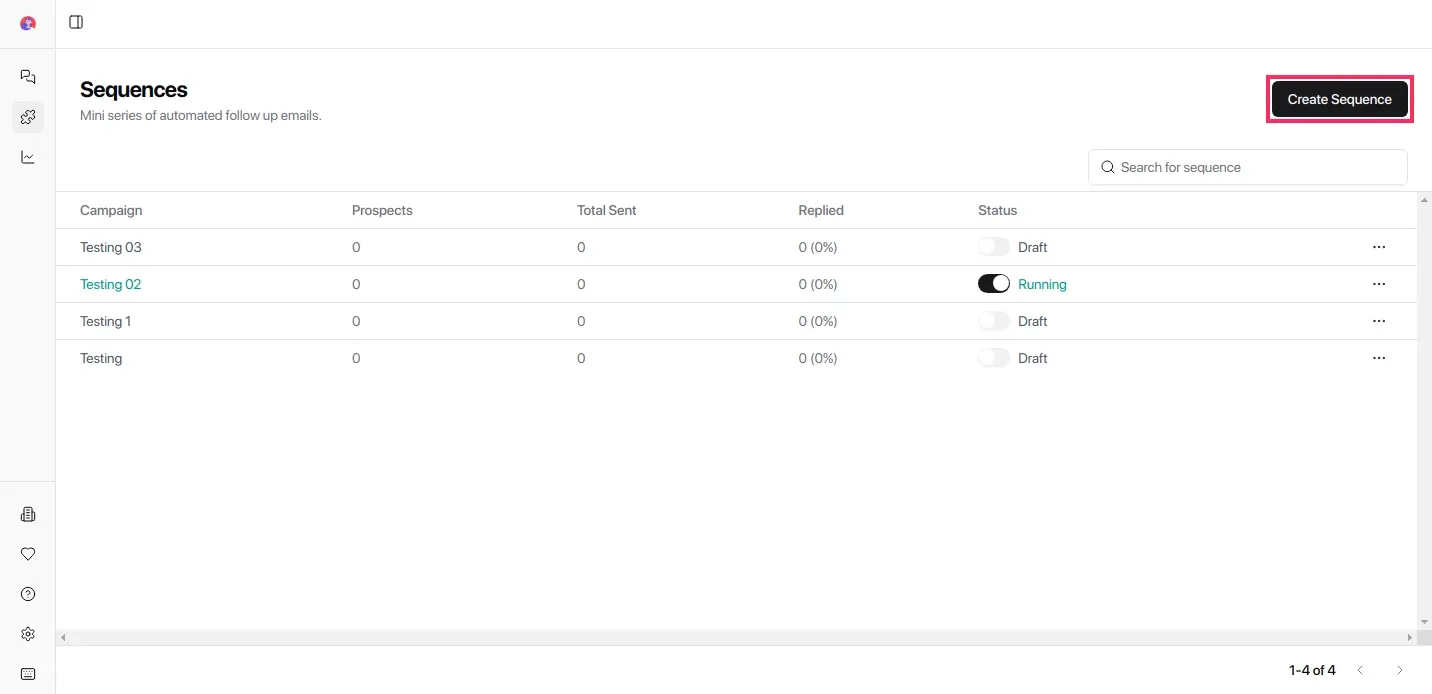Turn on the Testing 1 status toggle
The width and height of the screenshot is (1432, 694).
994,321
